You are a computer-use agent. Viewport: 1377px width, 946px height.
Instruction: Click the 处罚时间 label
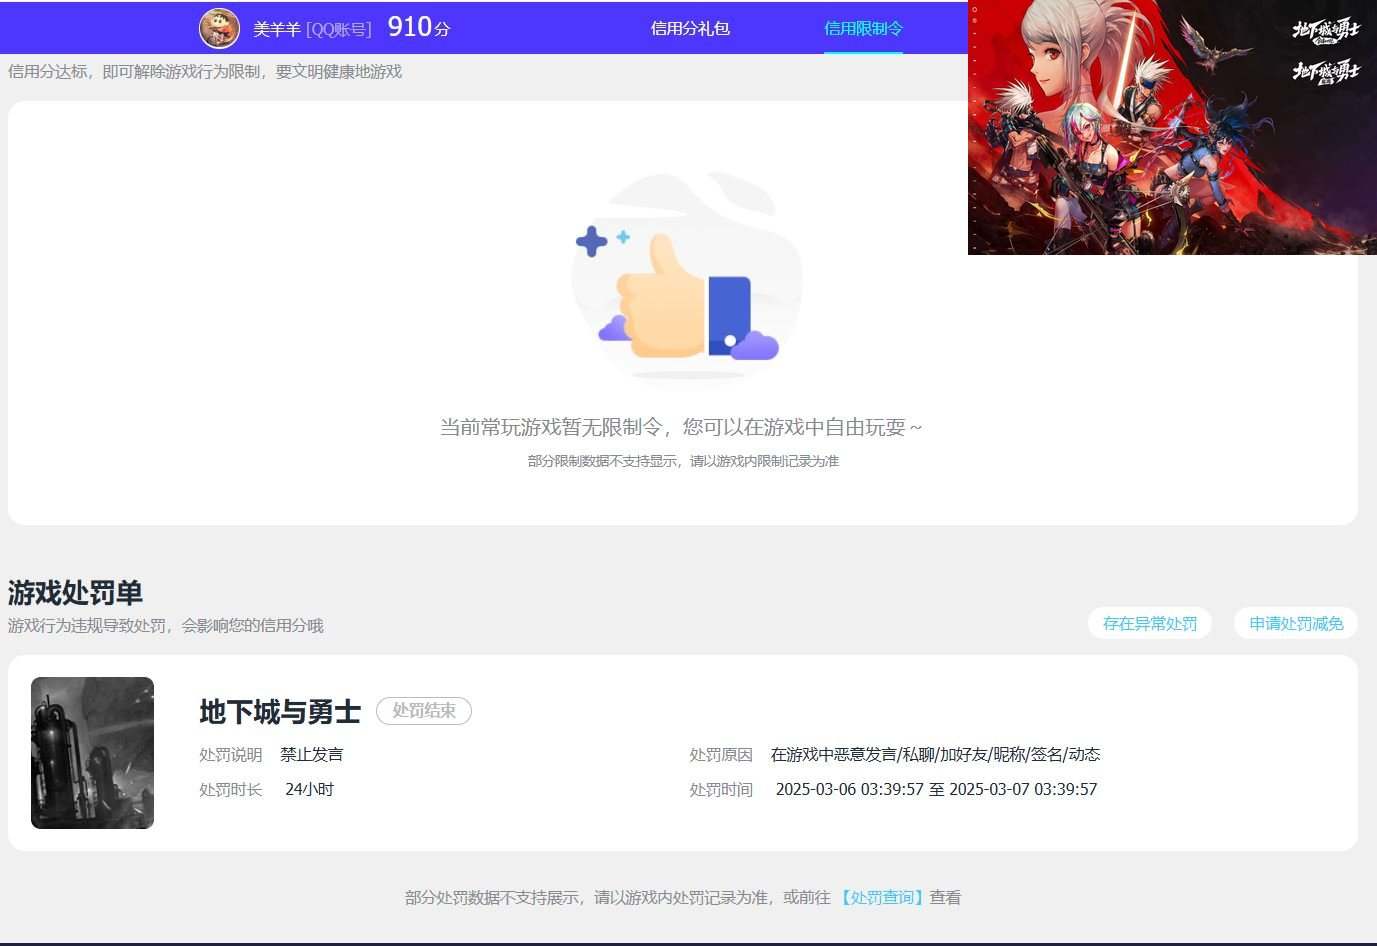point(721,789)
